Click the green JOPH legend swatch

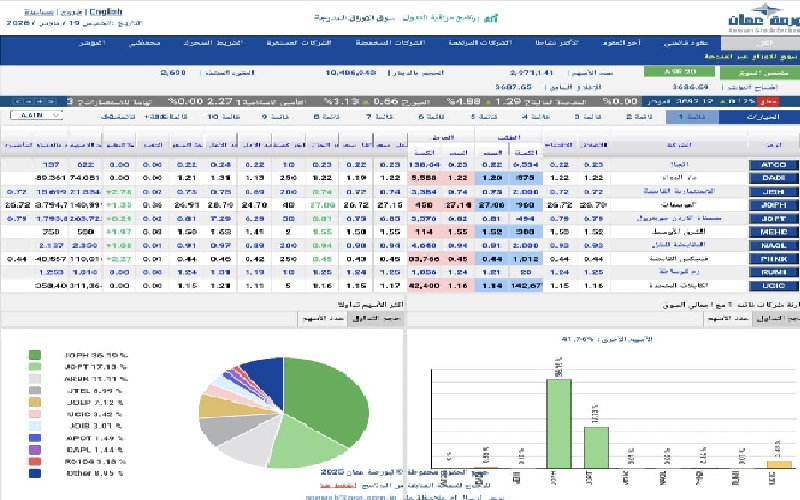tap(35, 354)
